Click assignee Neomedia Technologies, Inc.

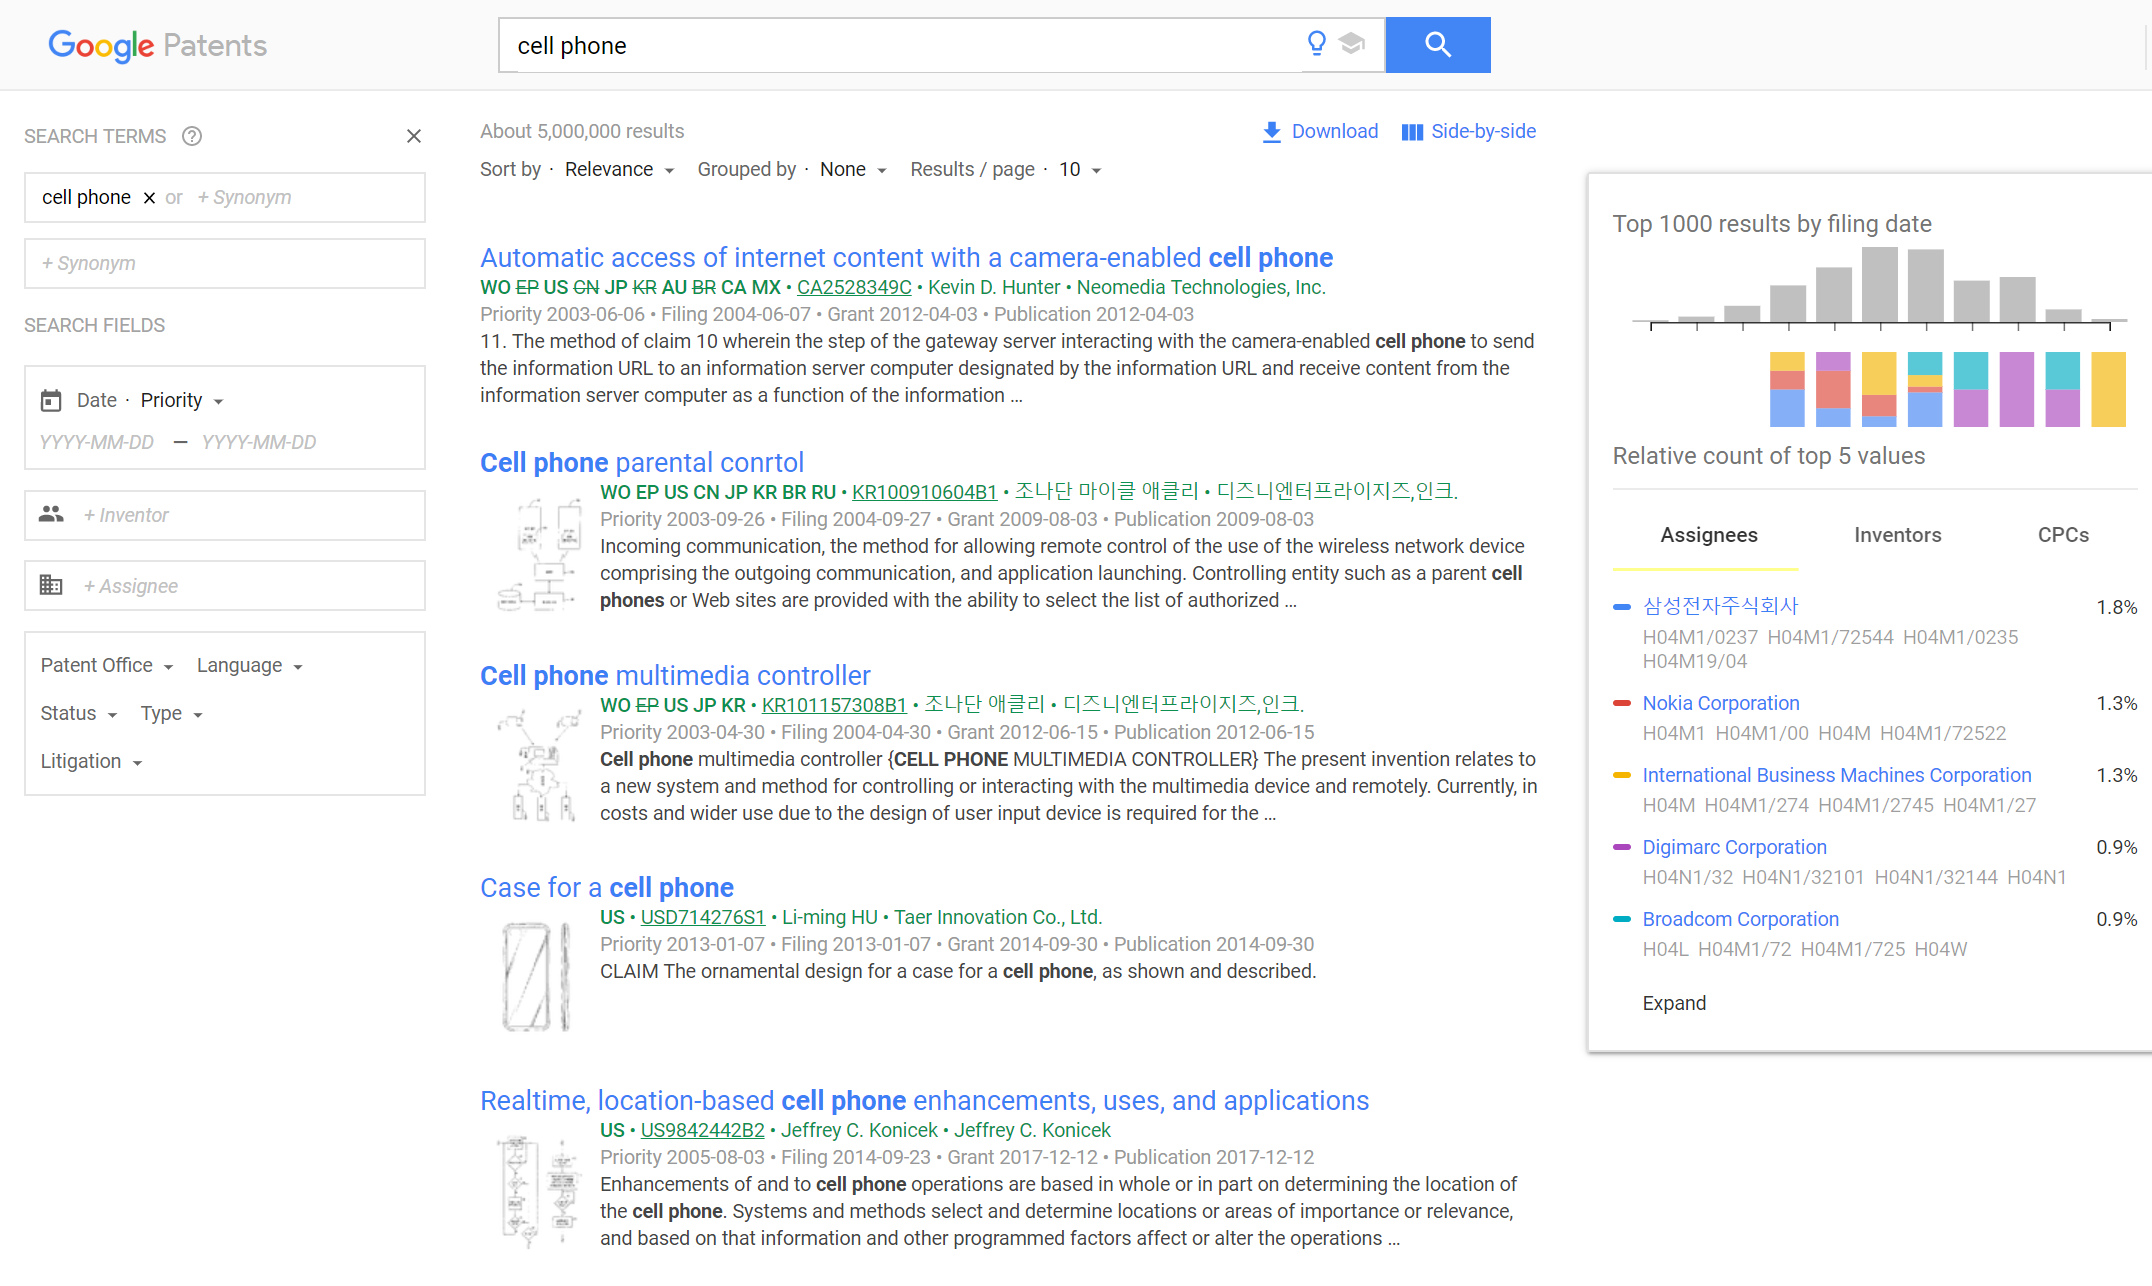[x=1201, y=288]
